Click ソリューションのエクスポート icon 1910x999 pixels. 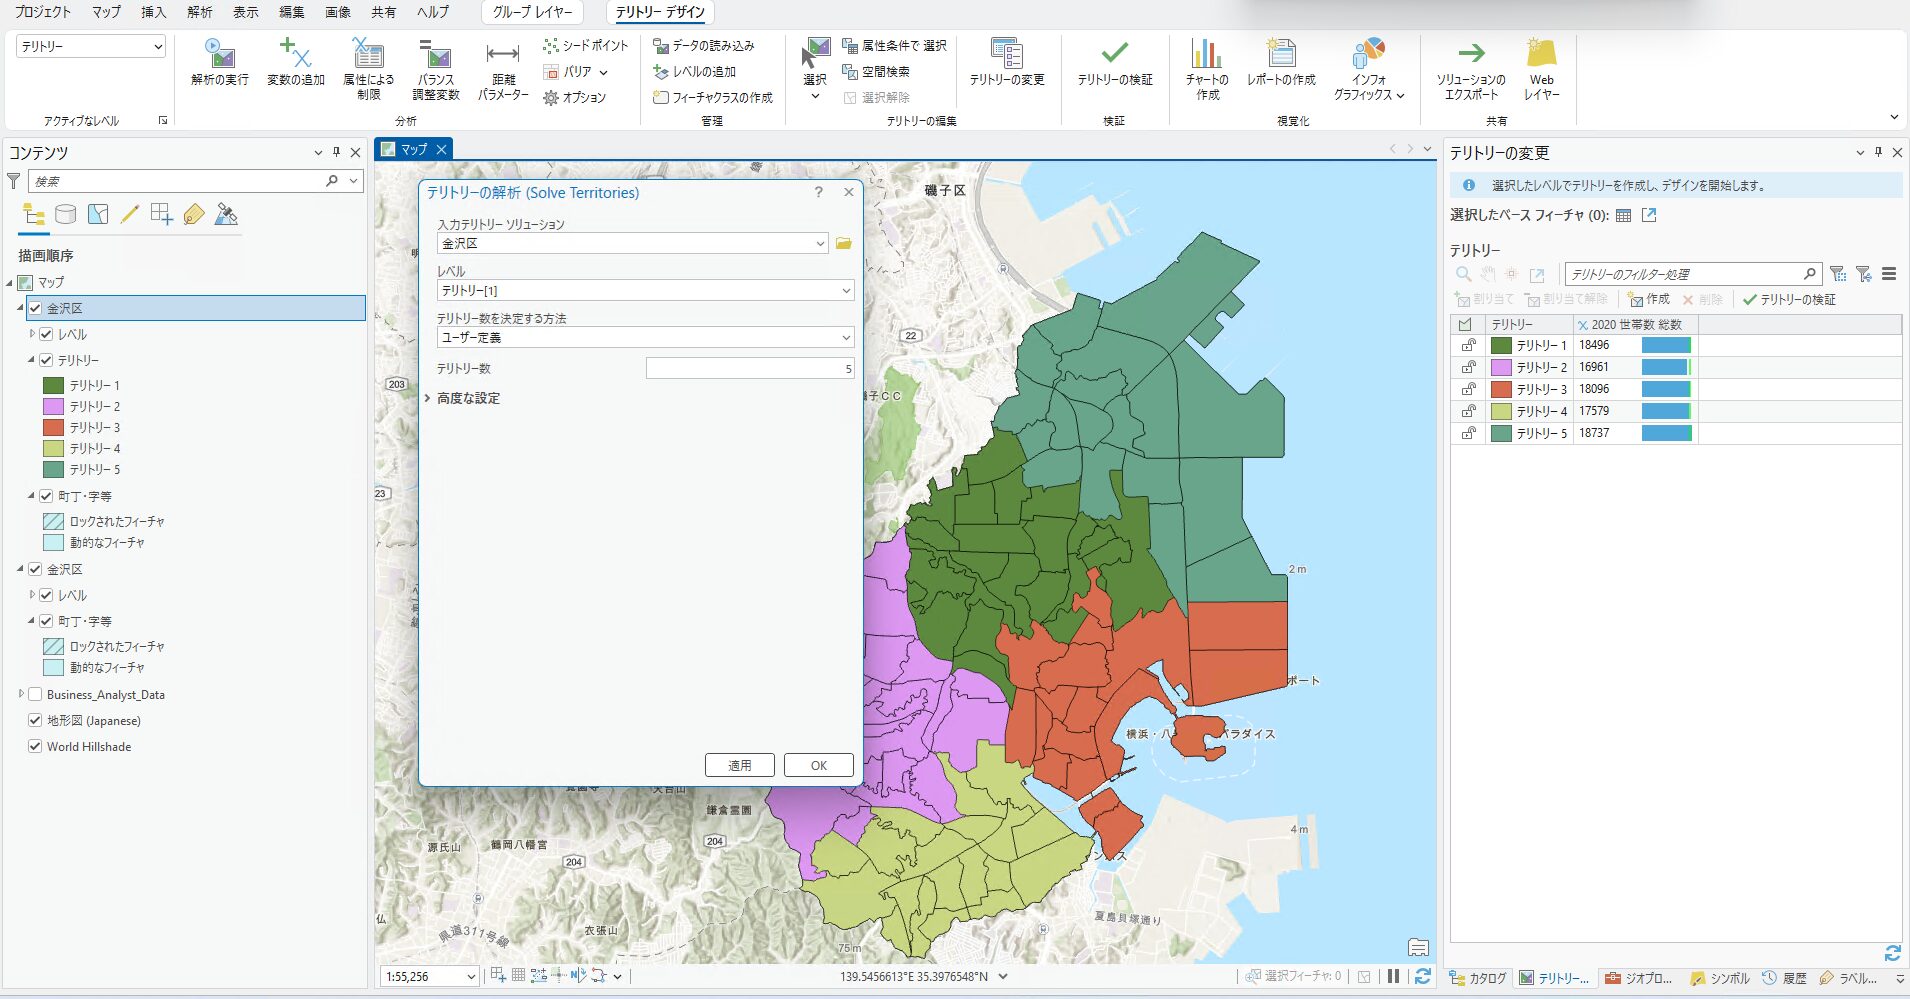point(1470,56)
